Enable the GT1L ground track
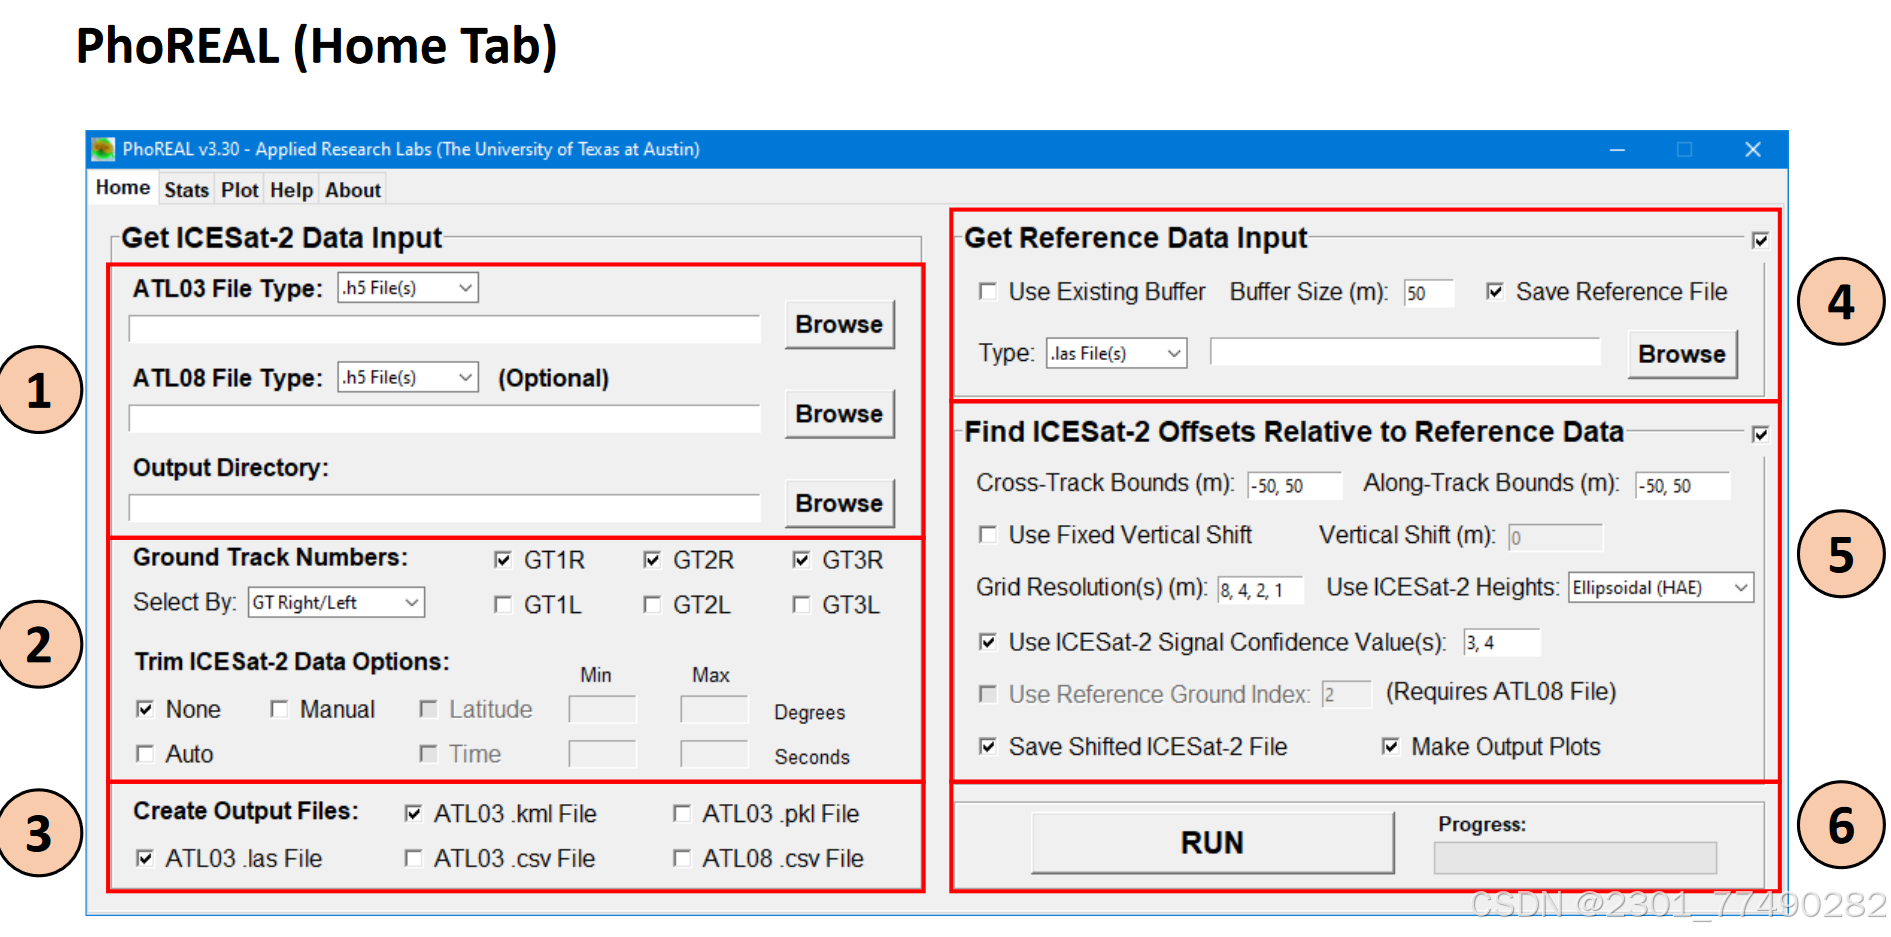The width and height of the screenshot is (1891, 937). (503, 605)
